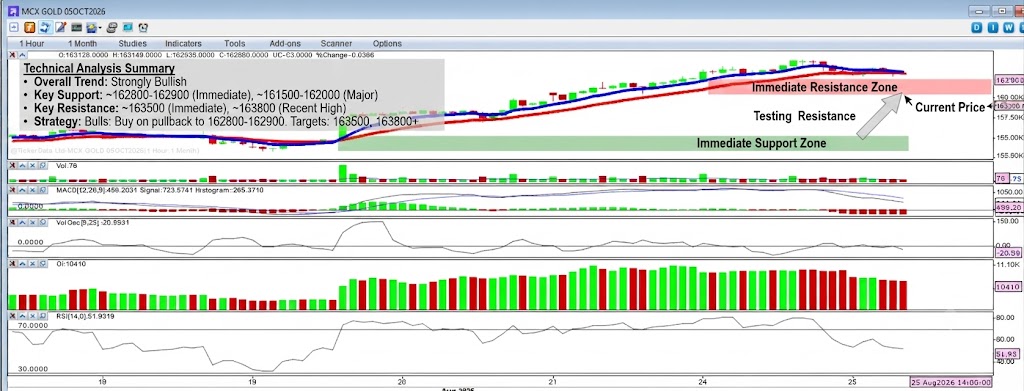
Task: Select the 1 Hour timeframe button
Action: pos(31,44)
